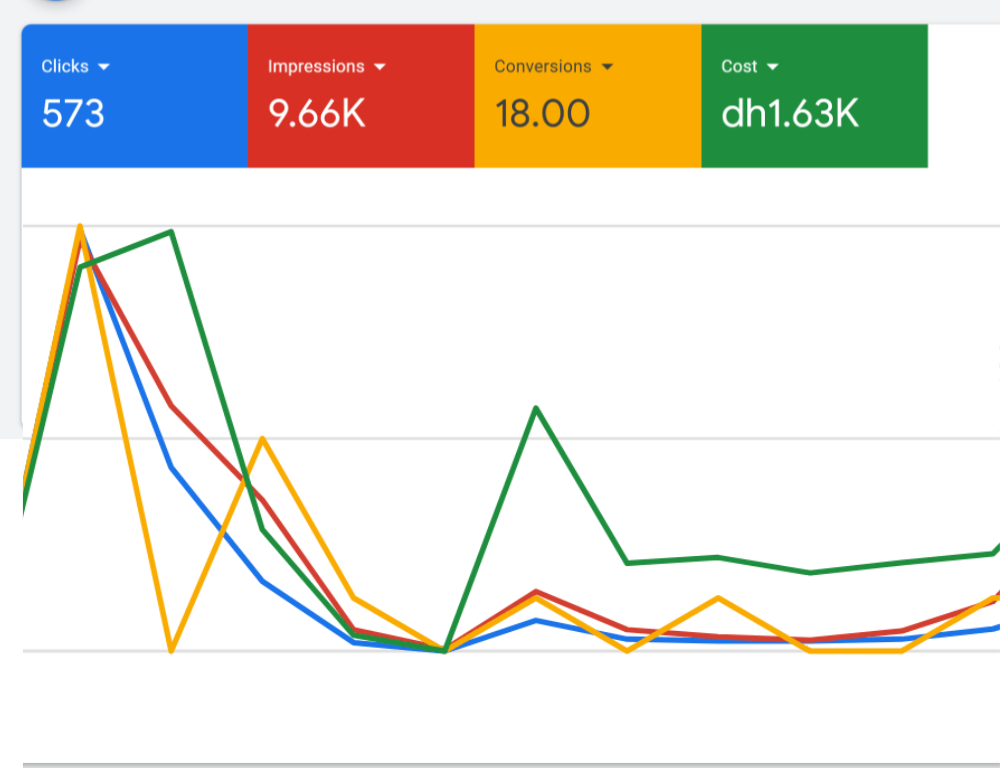Click the orange line's first drop to zero

pos(172,650)
